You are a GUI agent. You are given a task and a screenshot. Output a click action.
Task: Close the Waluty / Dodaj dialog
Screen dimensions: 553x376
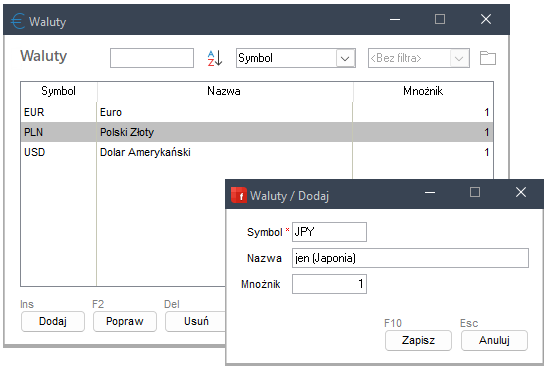(521, 193)
